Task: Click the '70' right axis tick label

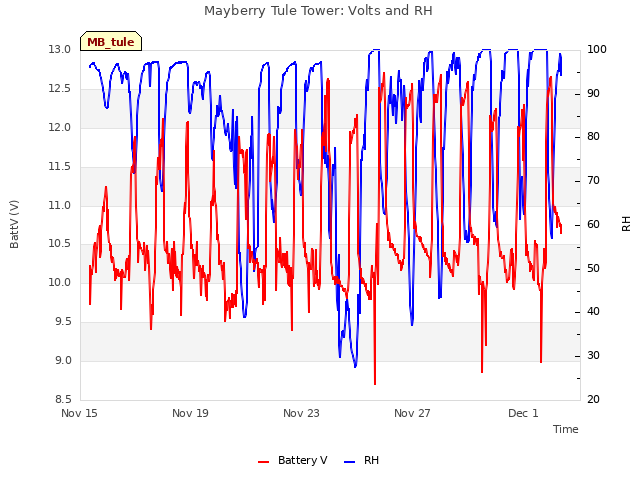Action: coord(593,180)
